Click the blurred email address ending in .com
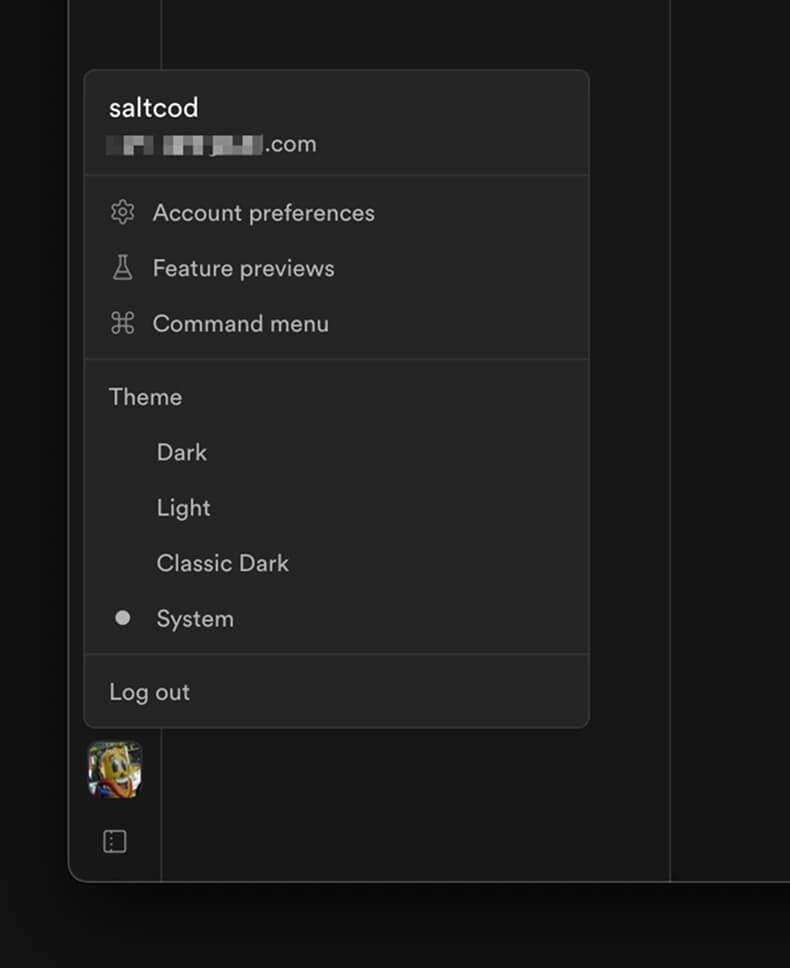Image resolution: width=790 pixels, height=968 pixels. tap(212, 144)
